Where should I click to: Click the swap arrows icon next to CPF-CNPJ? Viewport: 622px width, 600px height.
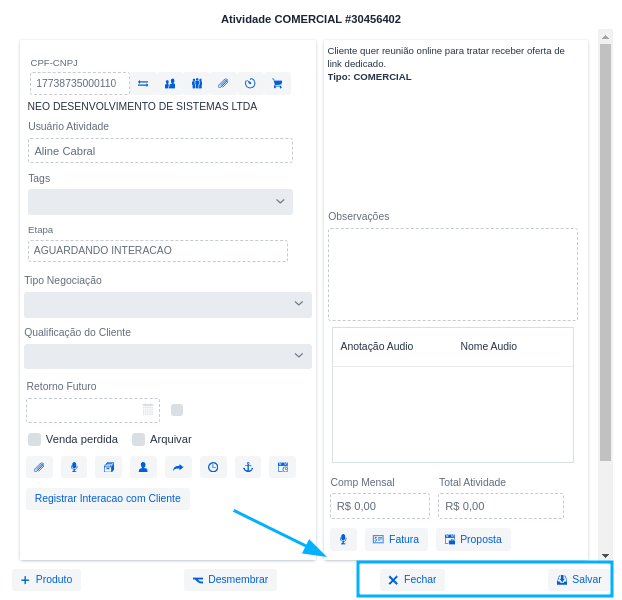(x=143, y=83)
